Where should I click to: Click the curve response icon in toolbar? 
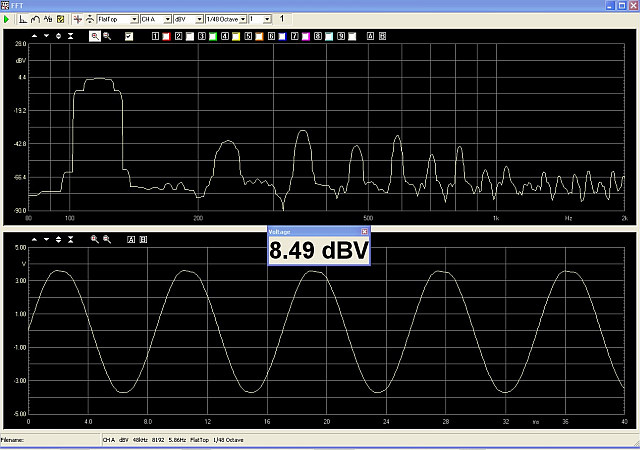click(x=36, y=19)
